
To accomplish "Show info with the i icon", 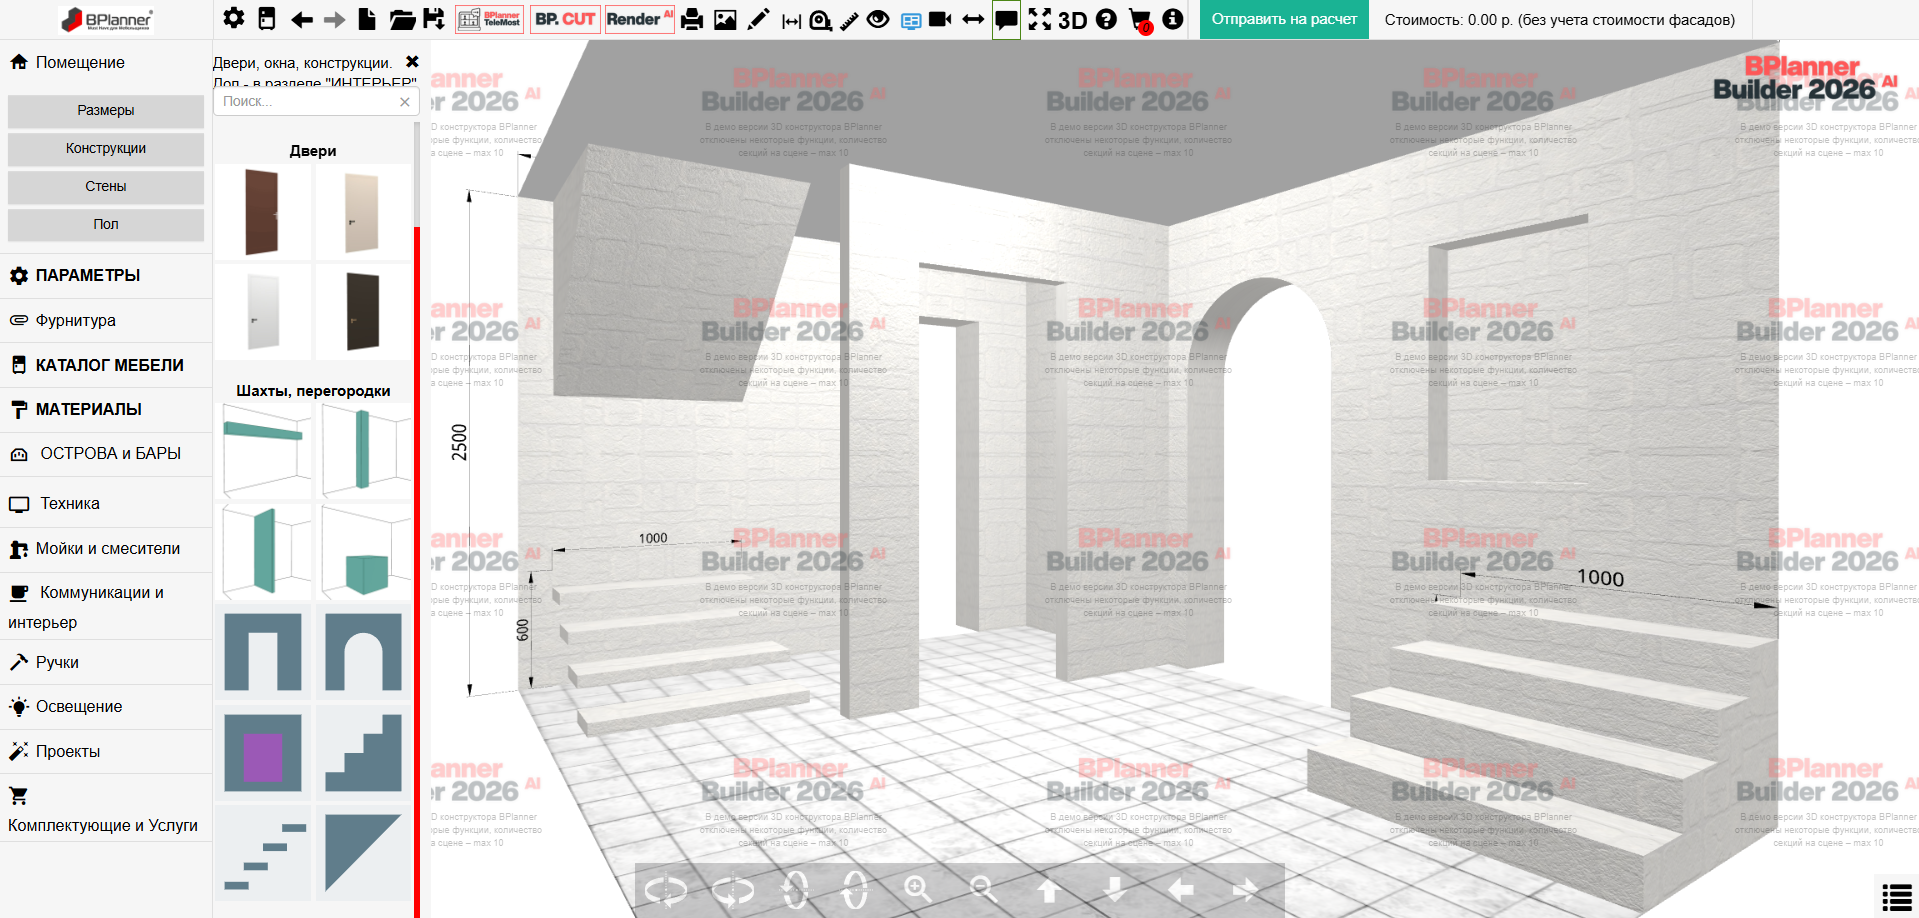I will tap(1173, 19).
